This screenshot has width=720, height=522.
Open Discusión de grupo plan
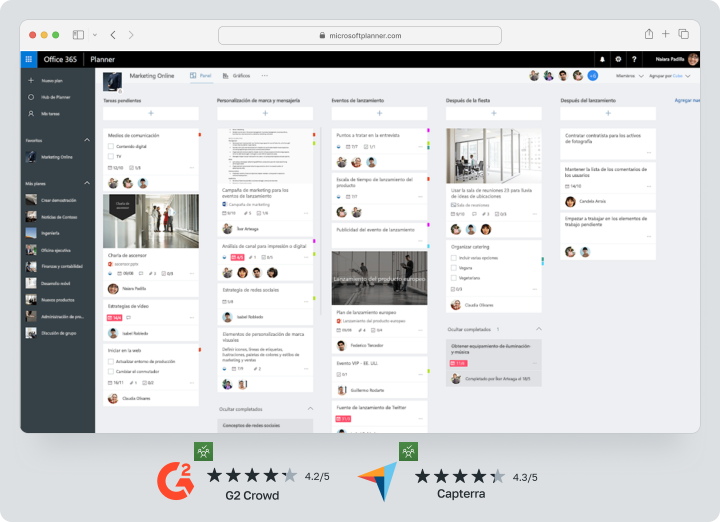57,333
